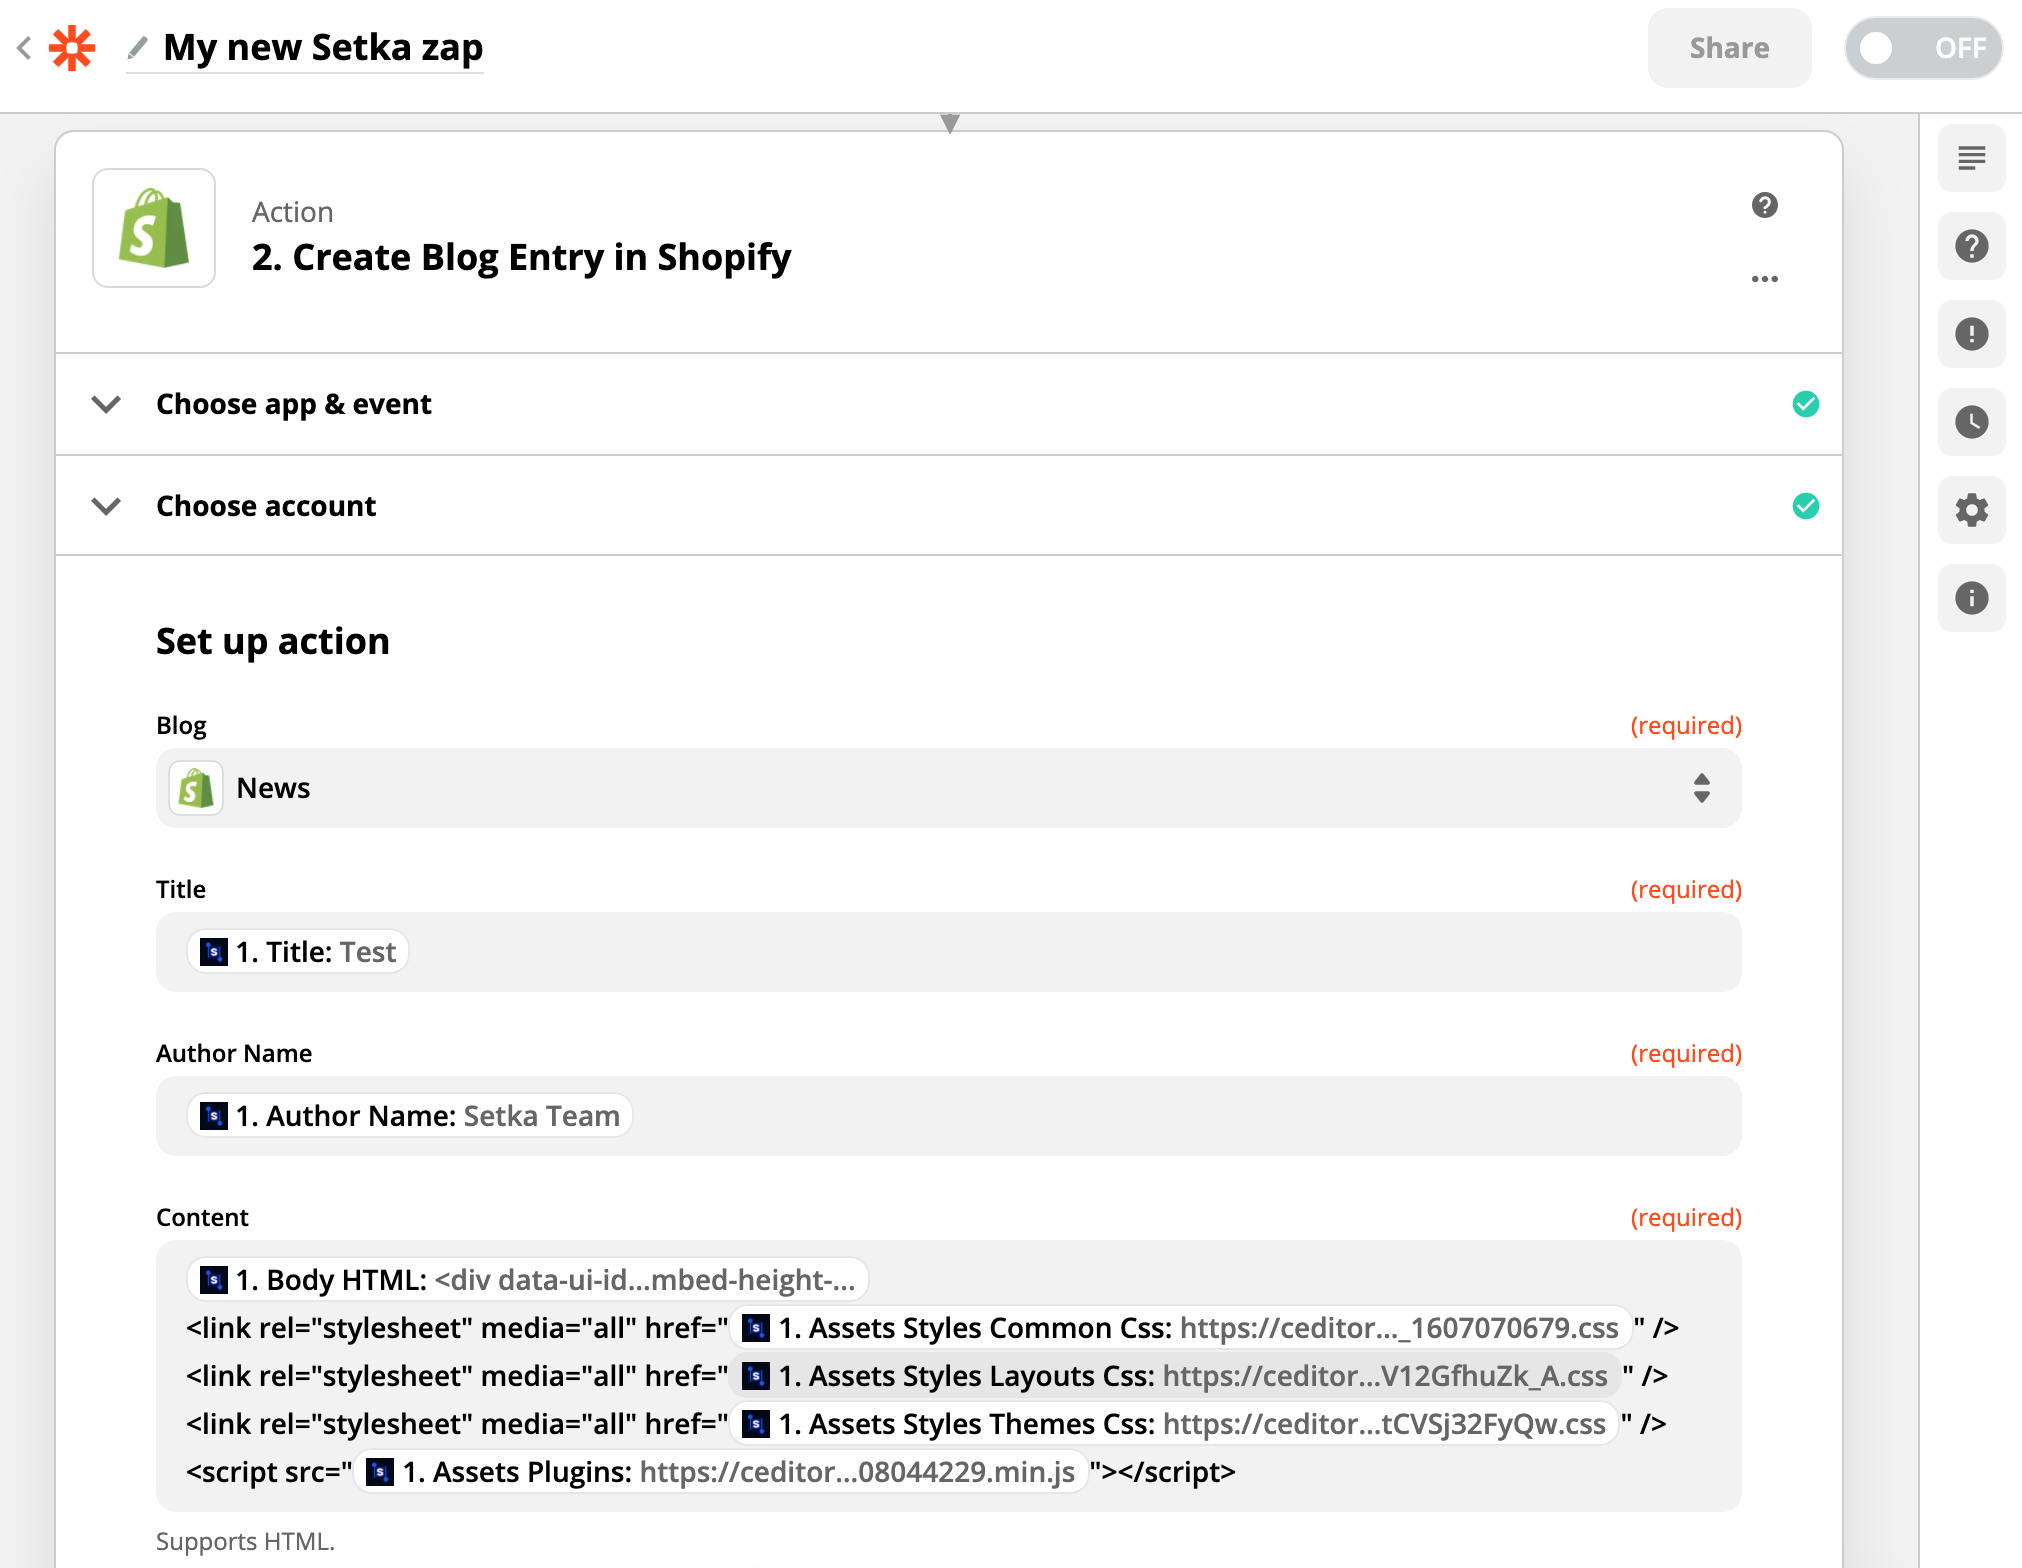Screen dimensions: 2022x1568
Task: Select the Body HTML pill in Content
Action: (x=527, y=1280)
